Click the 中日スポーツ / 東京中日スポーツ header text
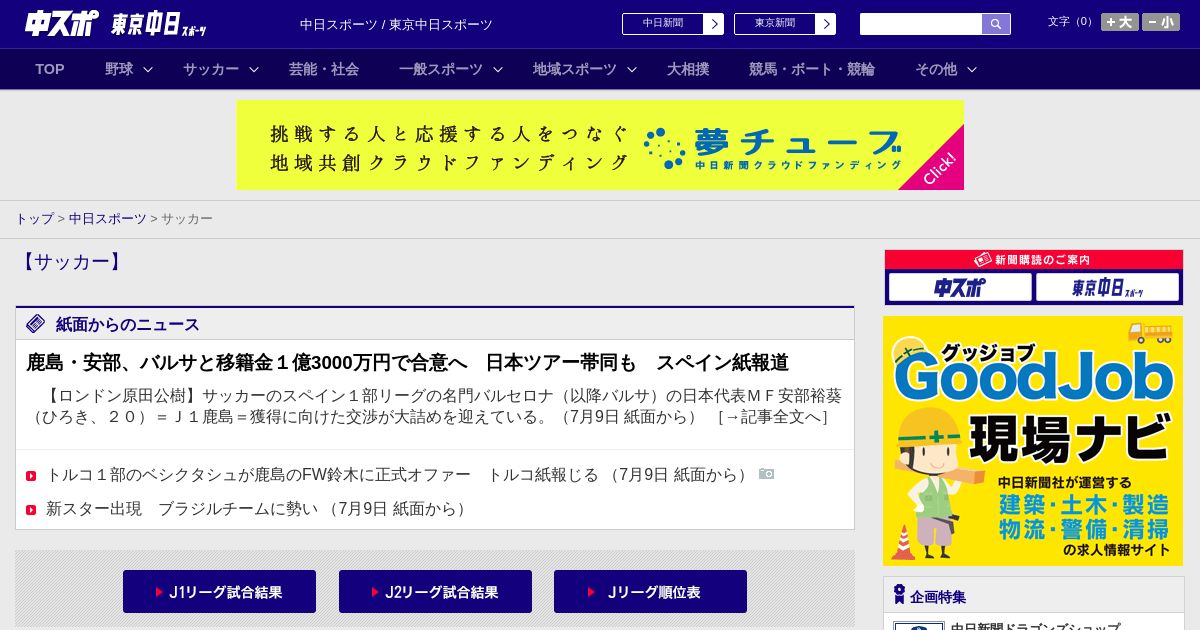 pos(396,24)
